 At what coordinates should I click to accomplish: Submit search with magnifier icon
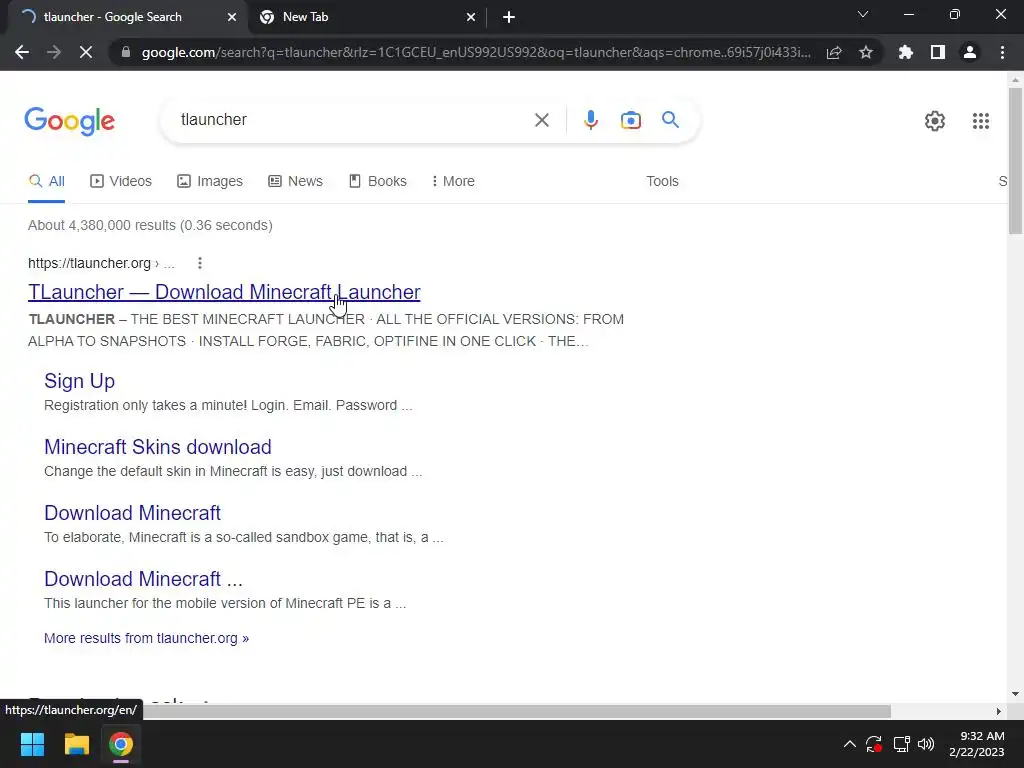pyautogui.click(x=670, y=120)
